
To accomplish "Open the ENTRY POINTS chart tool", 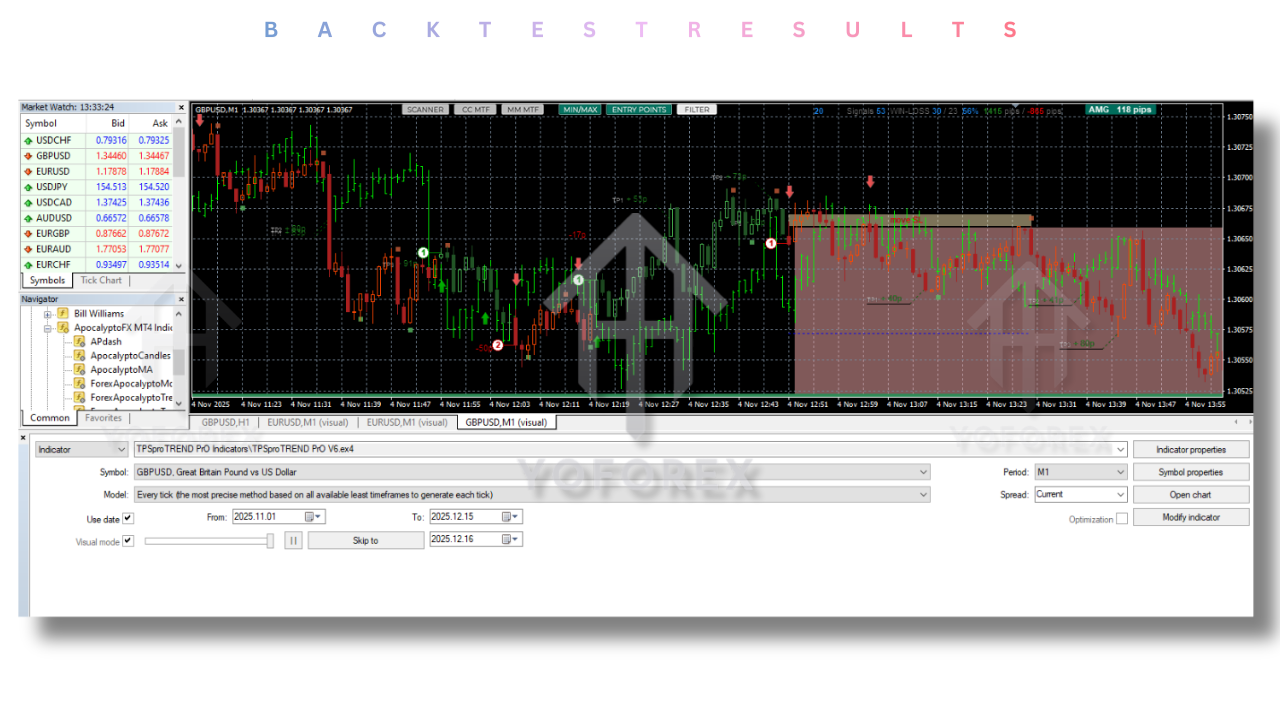I will [638, 110].
